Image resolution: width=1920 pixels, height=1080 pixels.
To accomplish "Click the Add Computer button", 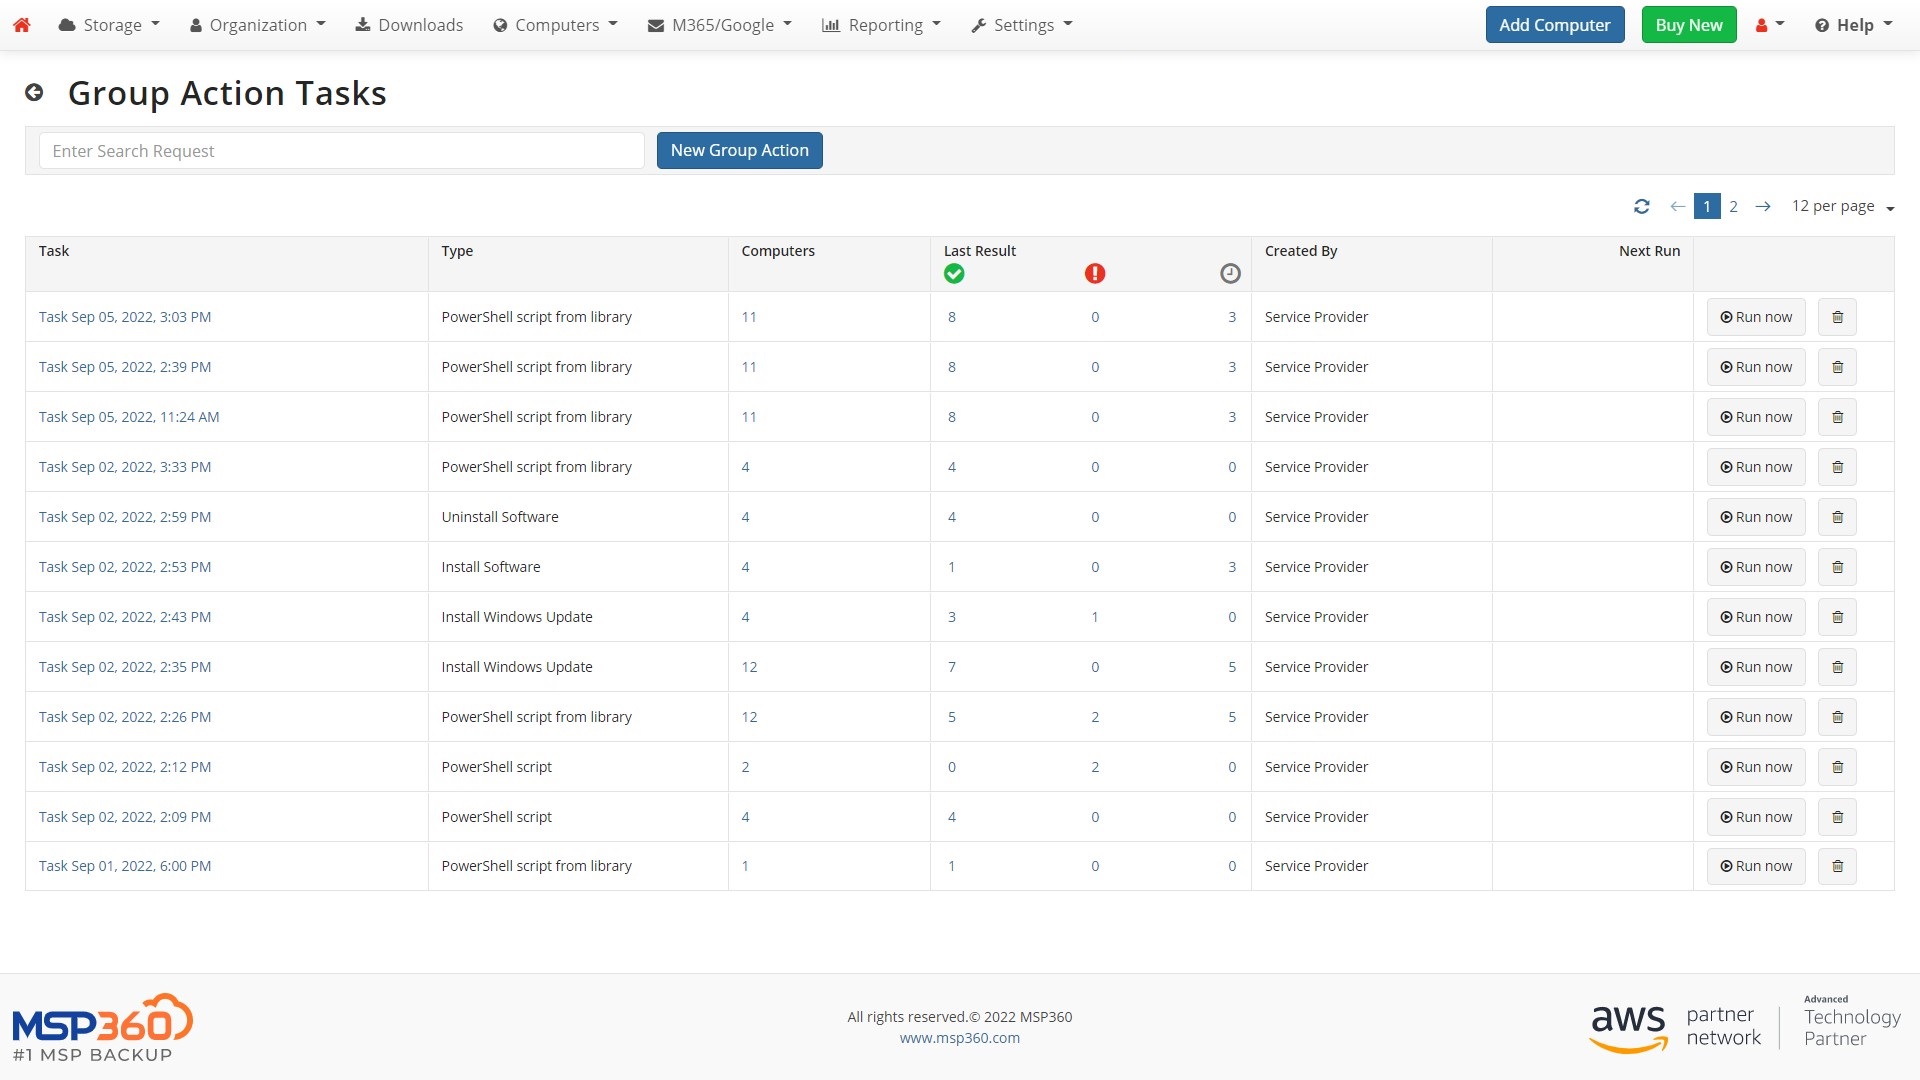I will pyautogui.click(x=1555, y=25).
